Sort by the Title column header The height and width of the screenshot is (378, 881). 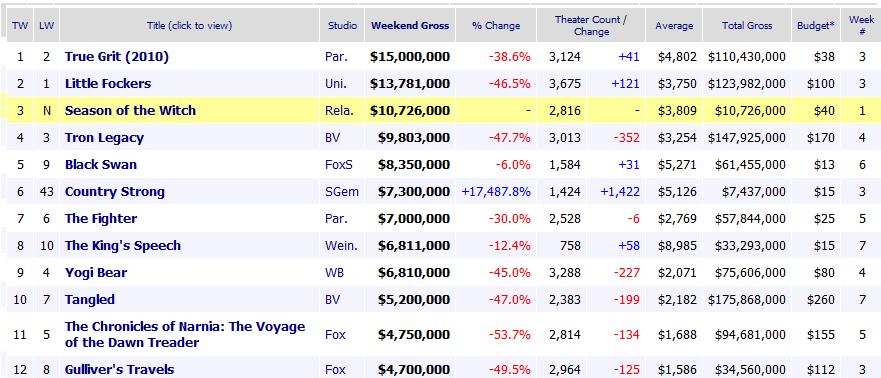click(x=189, y=25)
